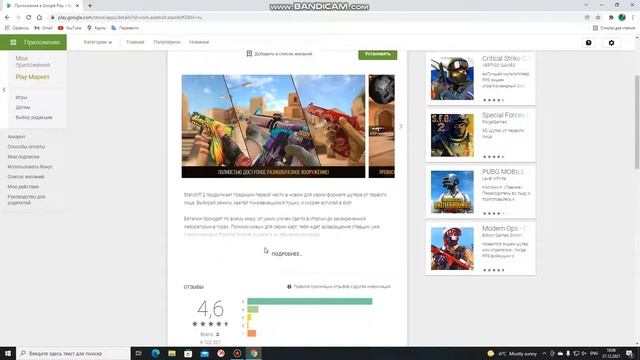
Task: Open the extensions puzzle icon
Action: pyautogui.click(x=611, y=18)
